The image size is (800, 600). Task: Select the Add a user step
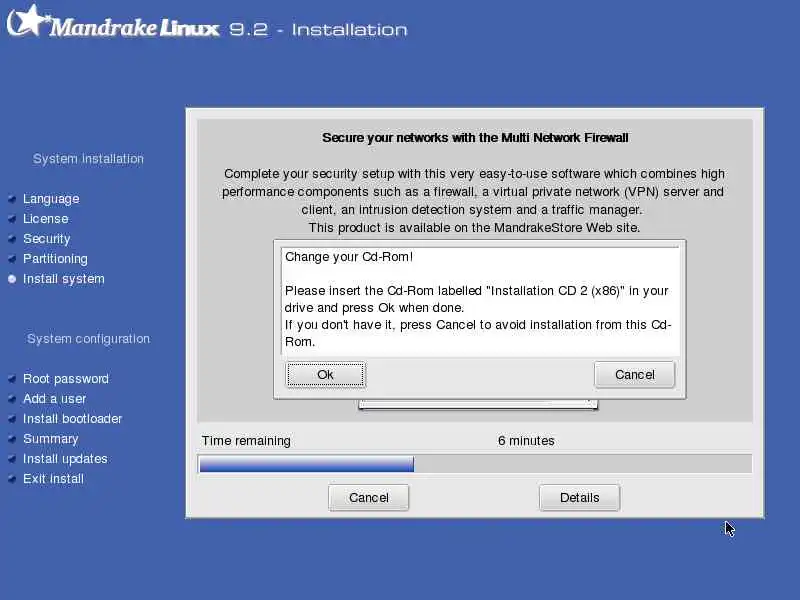[55, 398]
